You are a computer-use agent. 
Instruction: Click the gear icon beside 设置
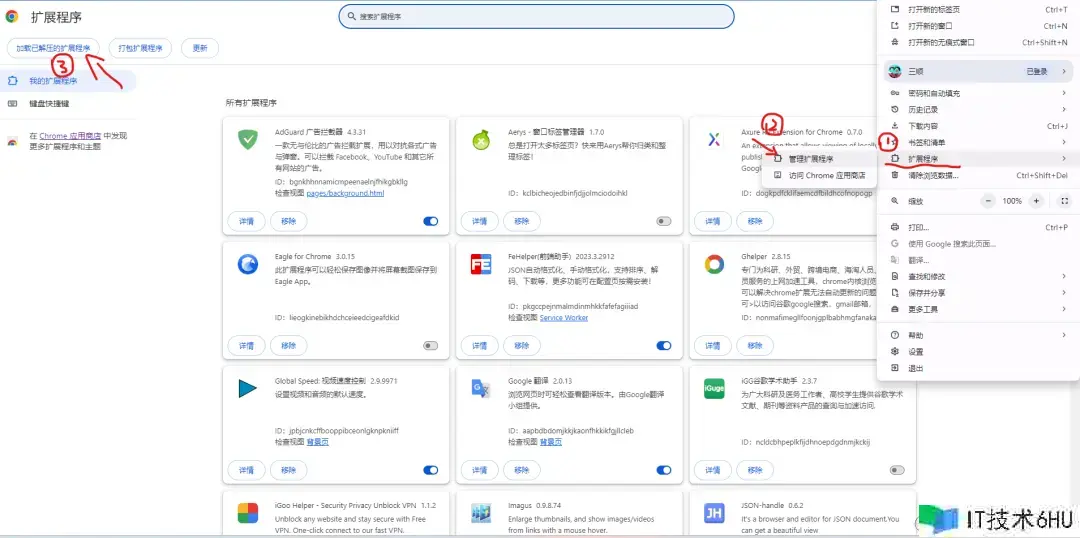(895, 351)
